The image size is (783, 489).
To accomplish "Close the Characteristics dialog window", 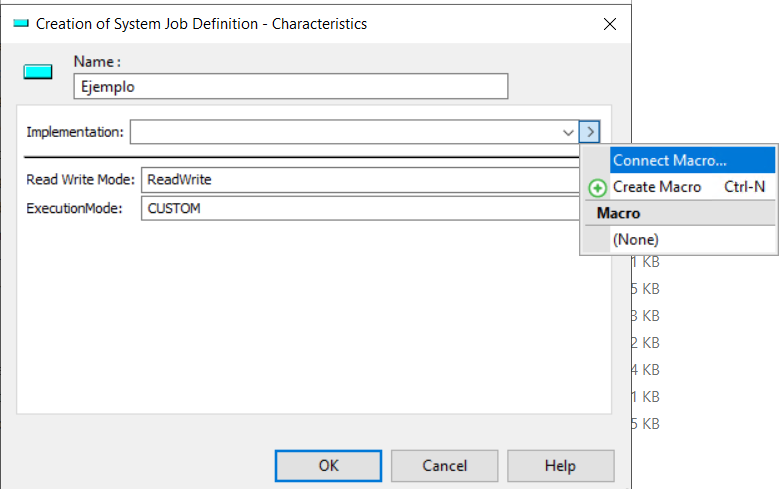I will coord(609,24).
